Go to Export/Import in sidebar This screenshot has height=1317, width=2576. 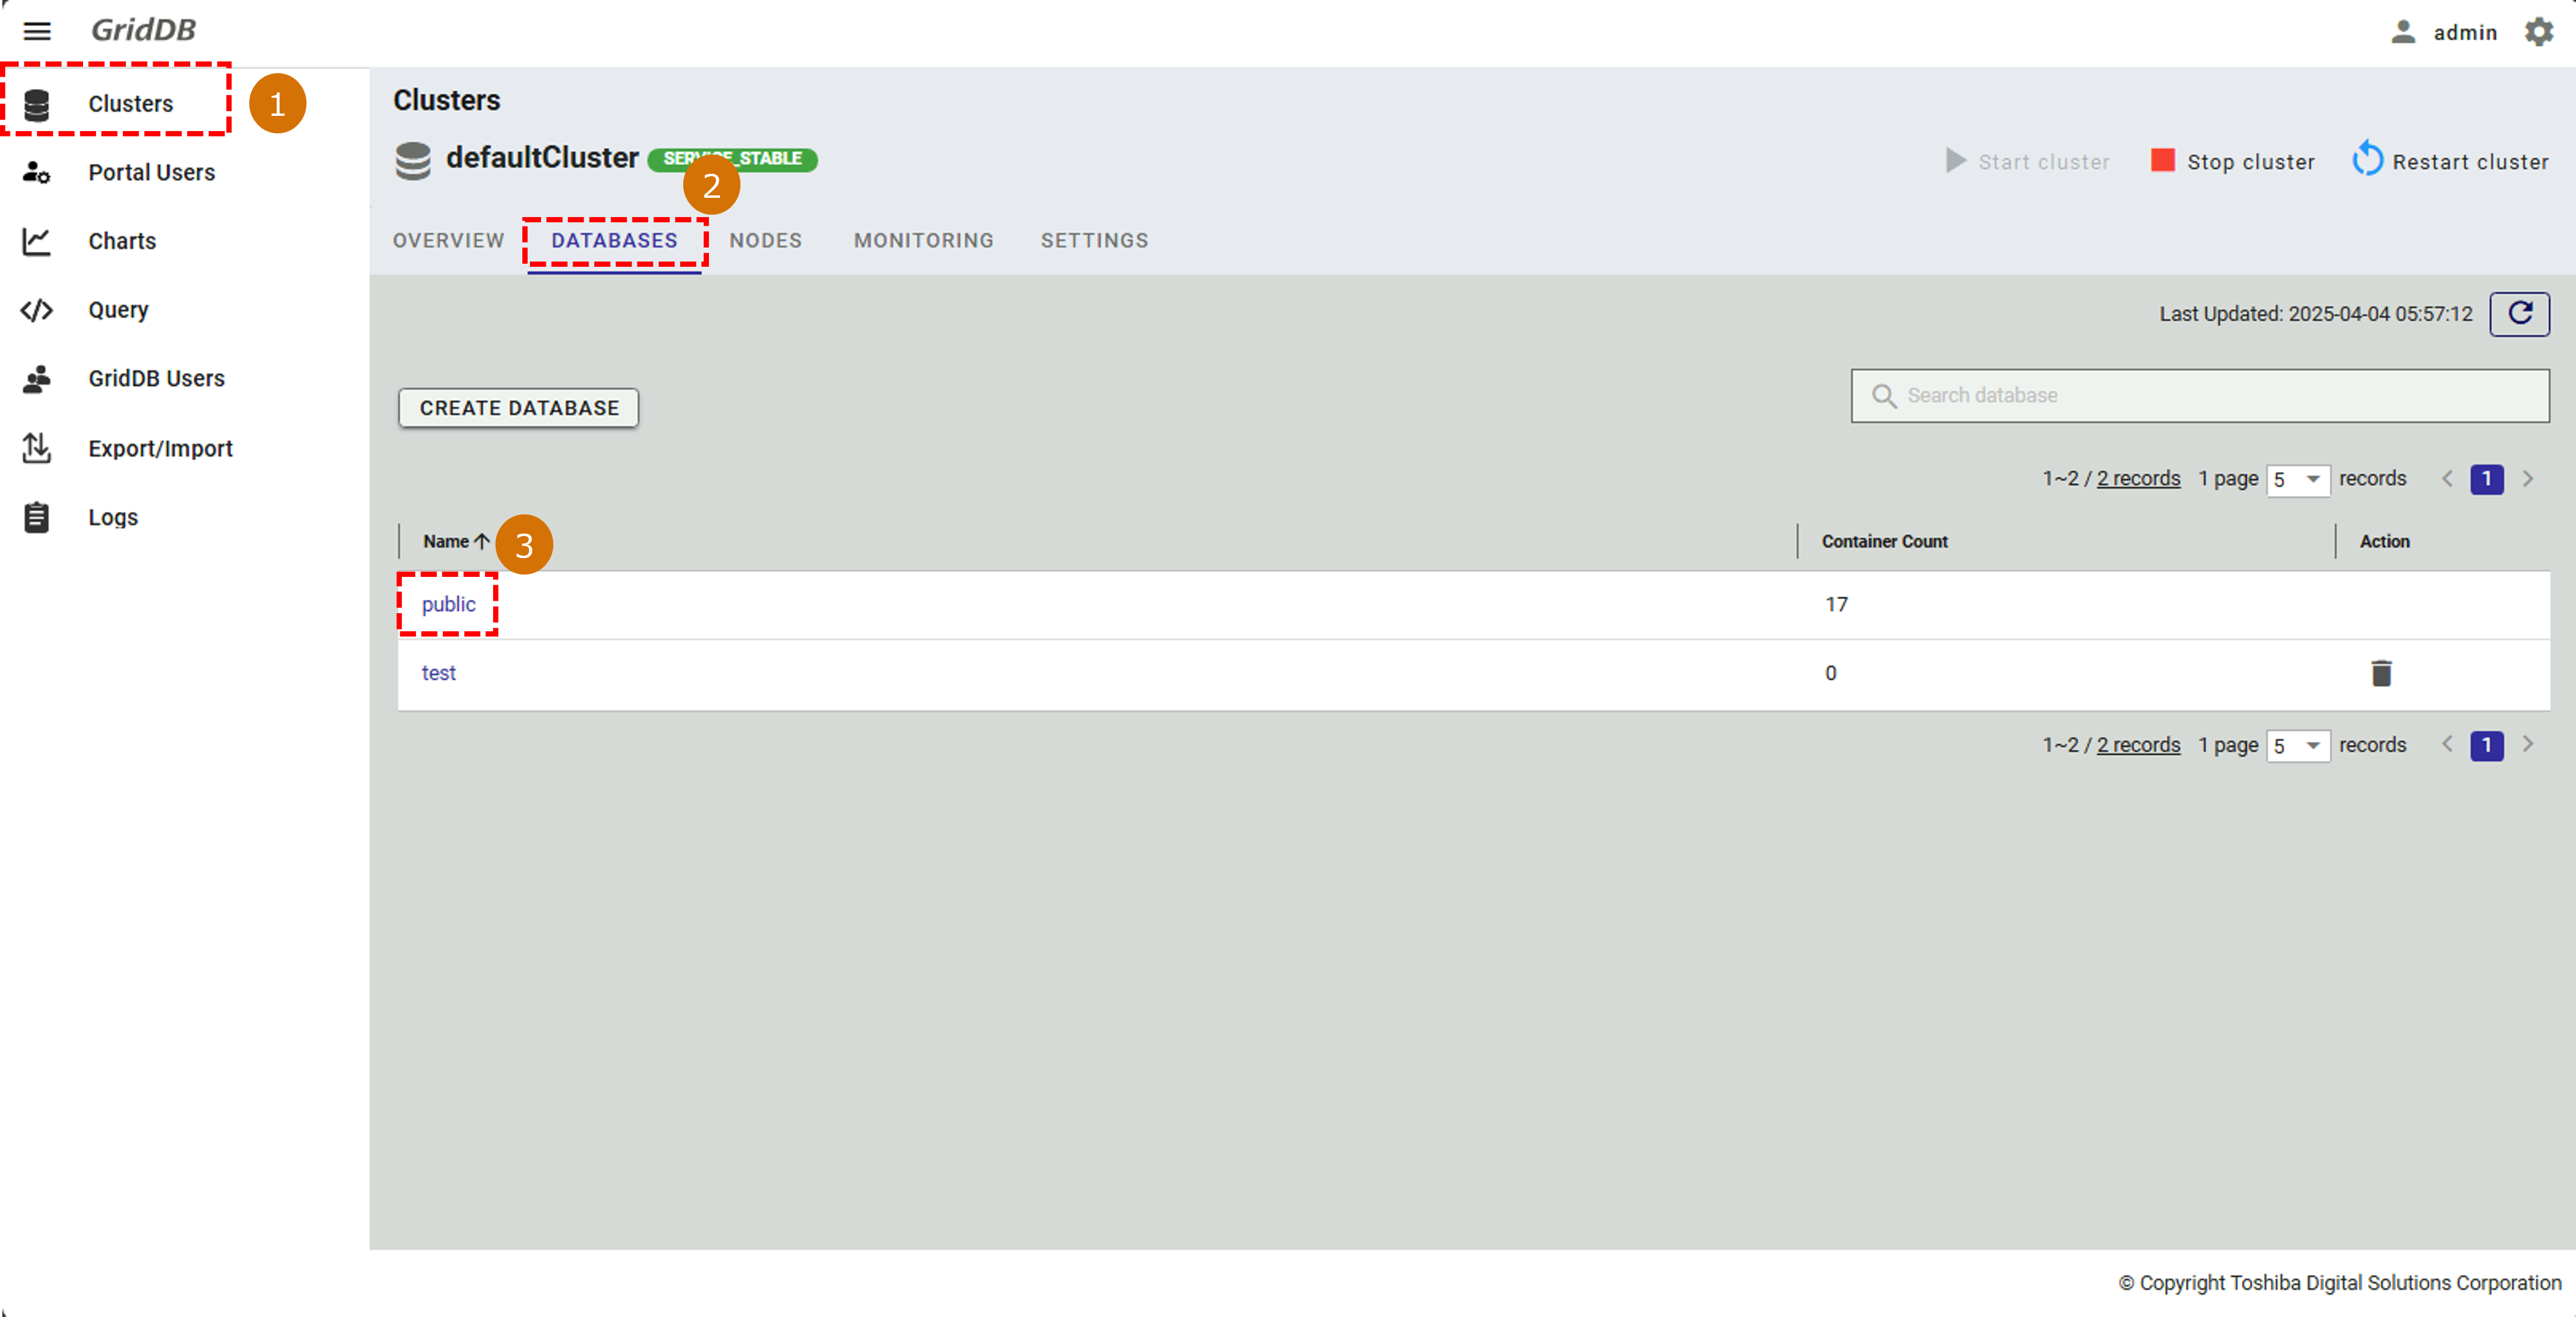160,448
